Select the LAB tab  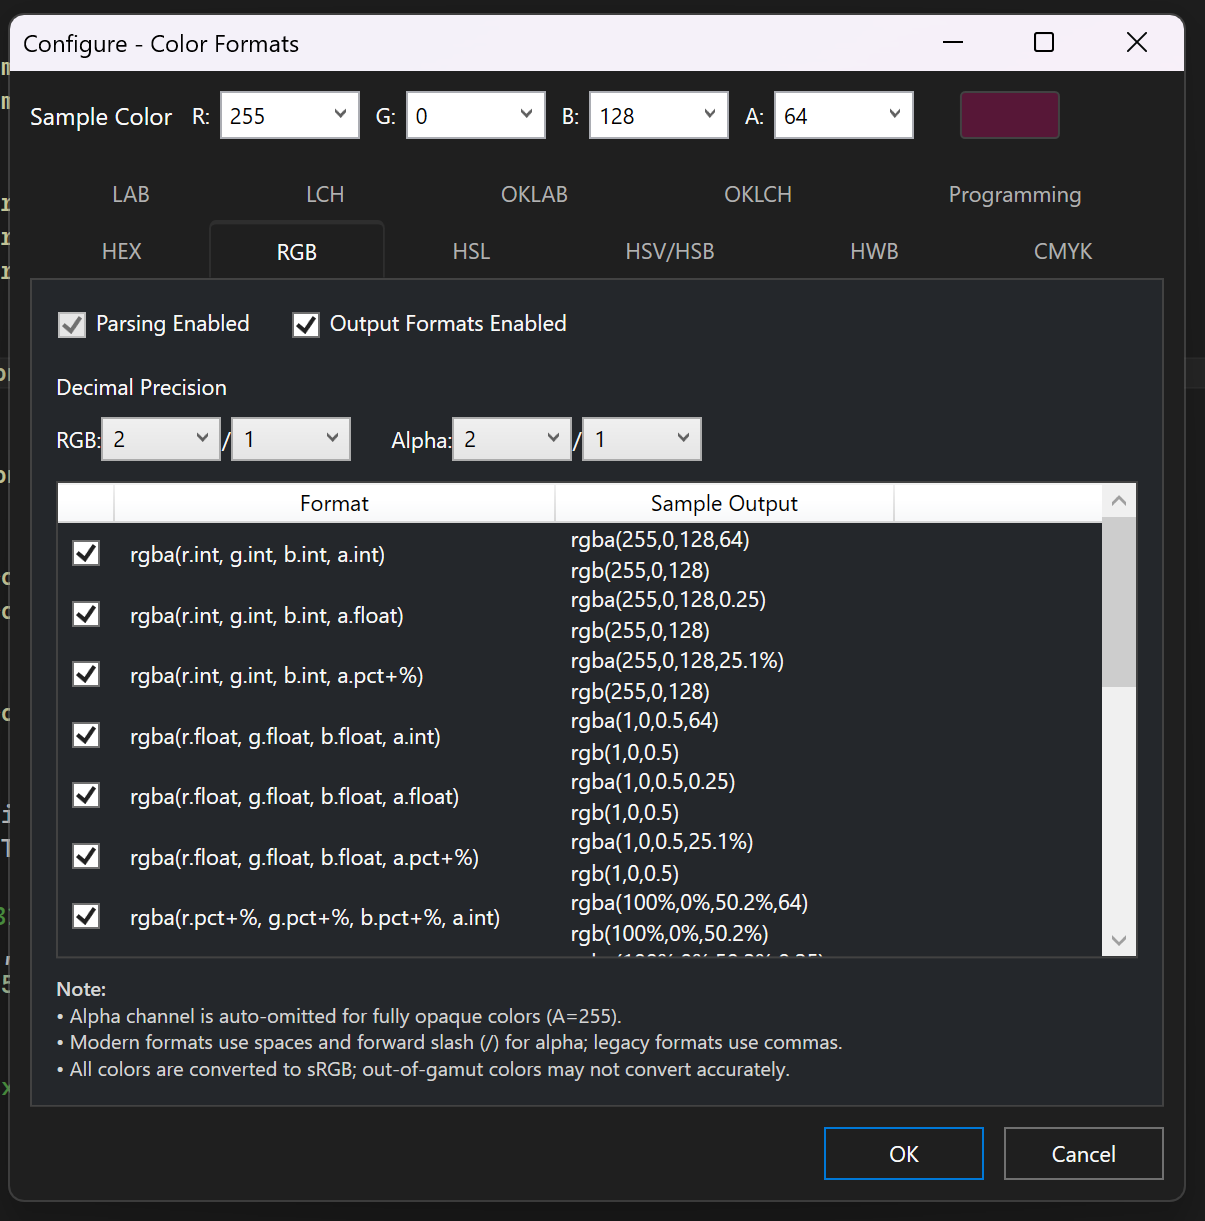(130, 194)
